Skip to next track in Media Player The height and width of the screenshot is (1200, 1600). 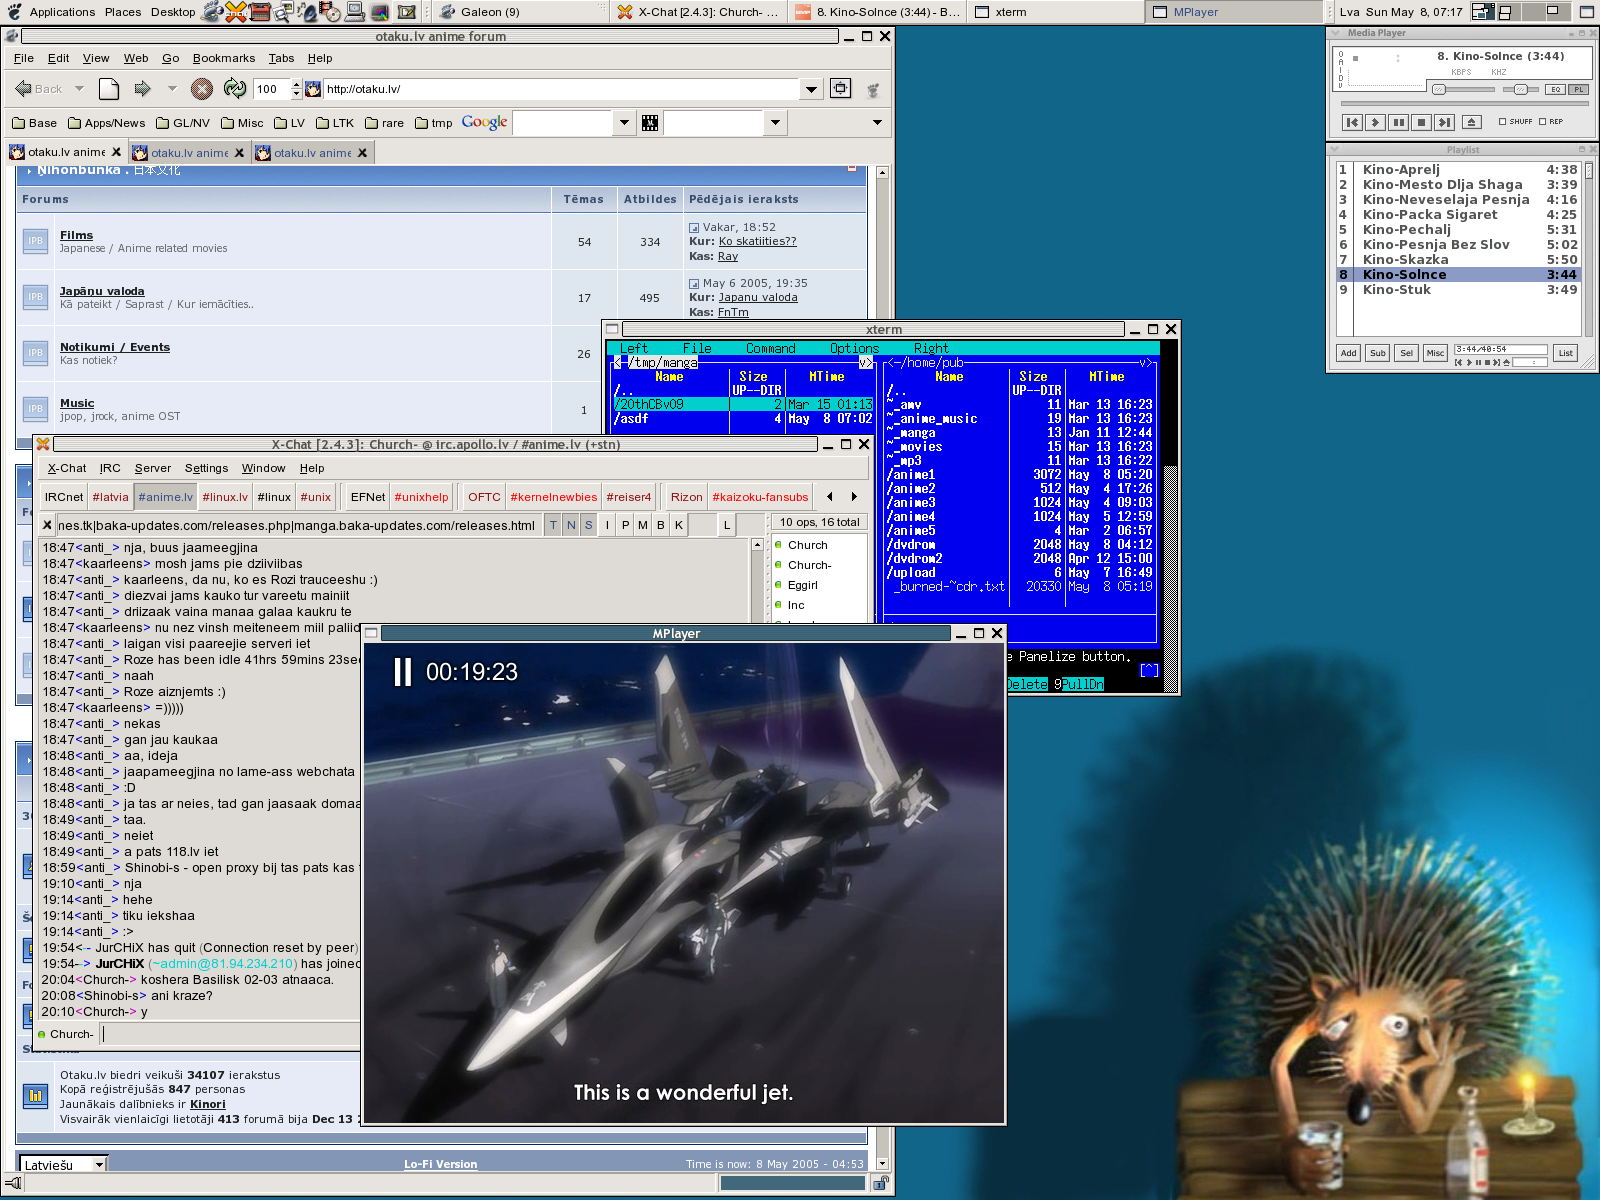(x=1444, y=122)
